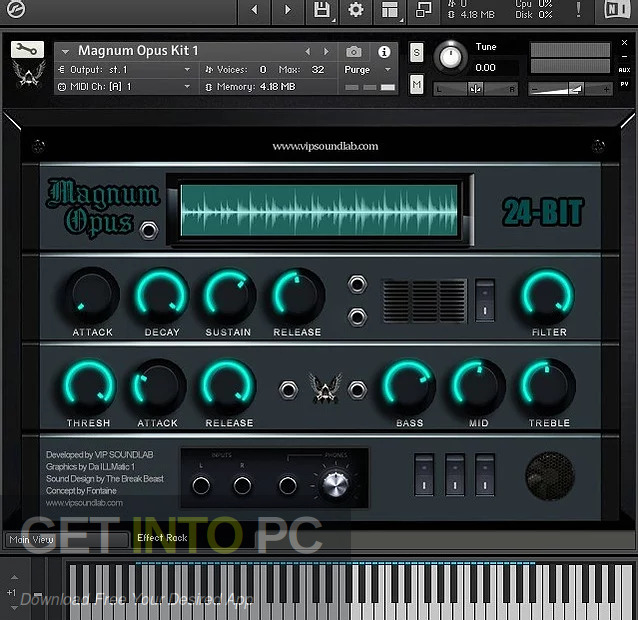Click the Thresh knob
Viewport: 638px width, 620px height.
[x=89, y=385]
